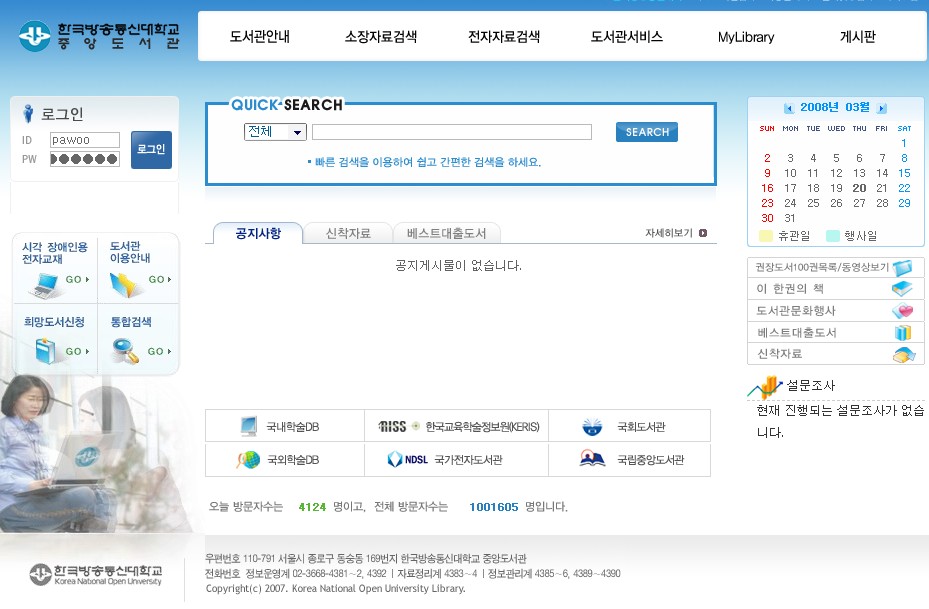Viewport: 929px width, 609px height.
Task: Open the laptop icon for 시각 장애인용 전자교재
Action: tap(46, 285)
